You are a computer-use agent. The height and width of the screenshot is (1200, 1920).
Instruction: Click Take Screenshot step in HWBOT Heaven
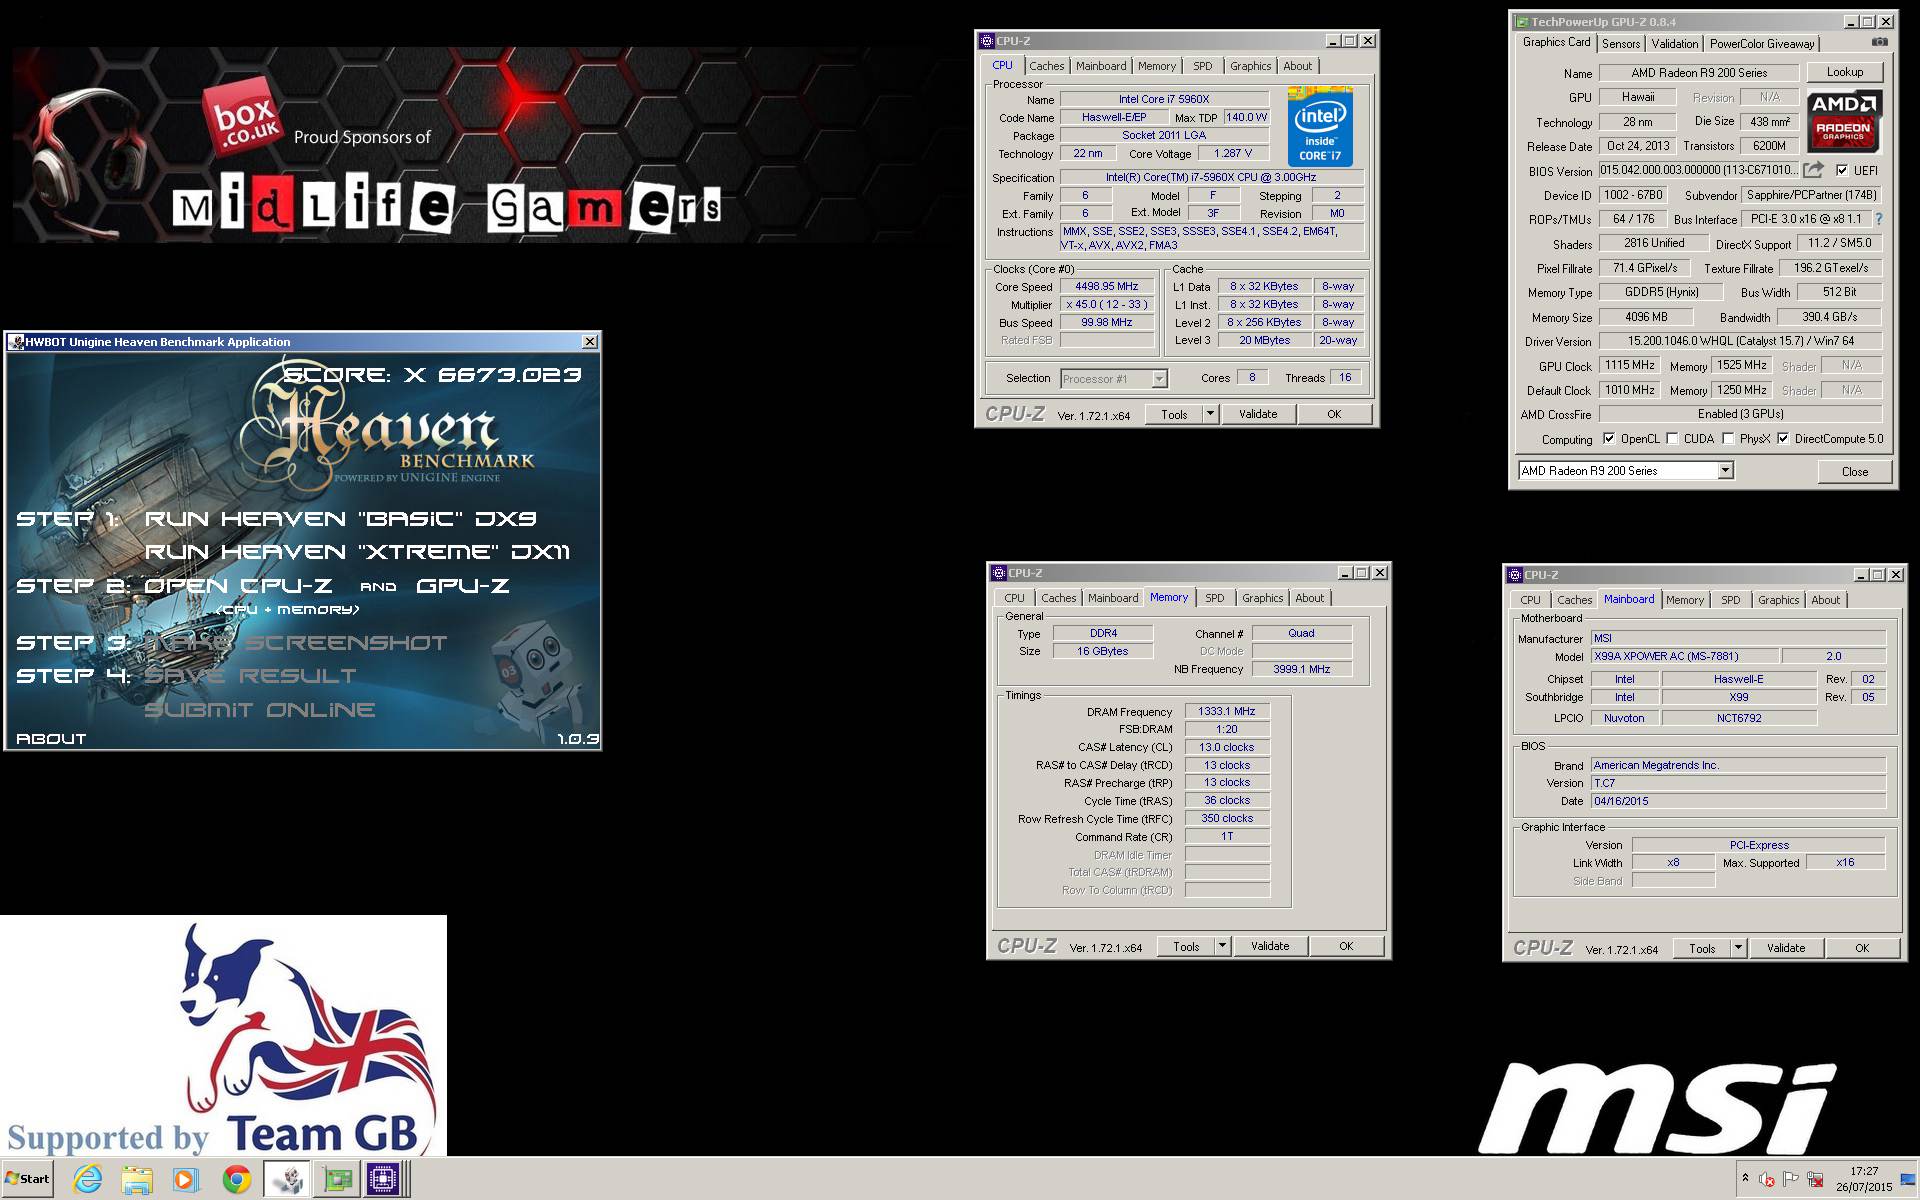297,643
